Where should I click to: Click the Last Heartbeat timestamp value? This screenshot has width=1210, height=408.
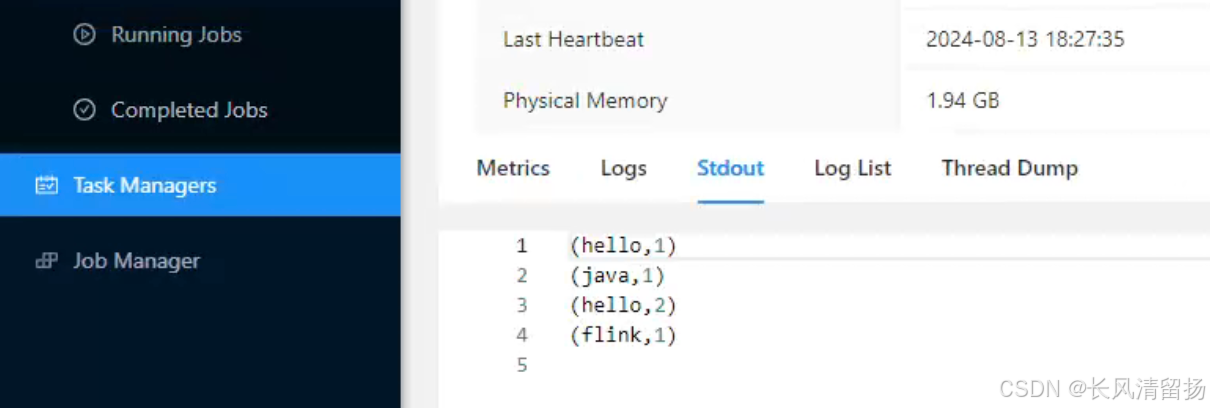1025,40
